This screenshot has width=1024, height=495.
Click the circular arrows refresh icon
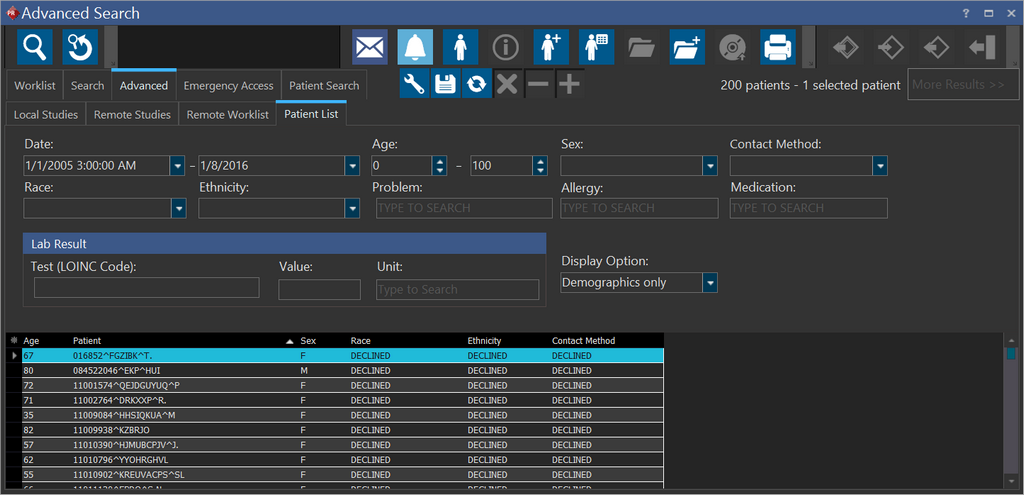tap(477, 84)
